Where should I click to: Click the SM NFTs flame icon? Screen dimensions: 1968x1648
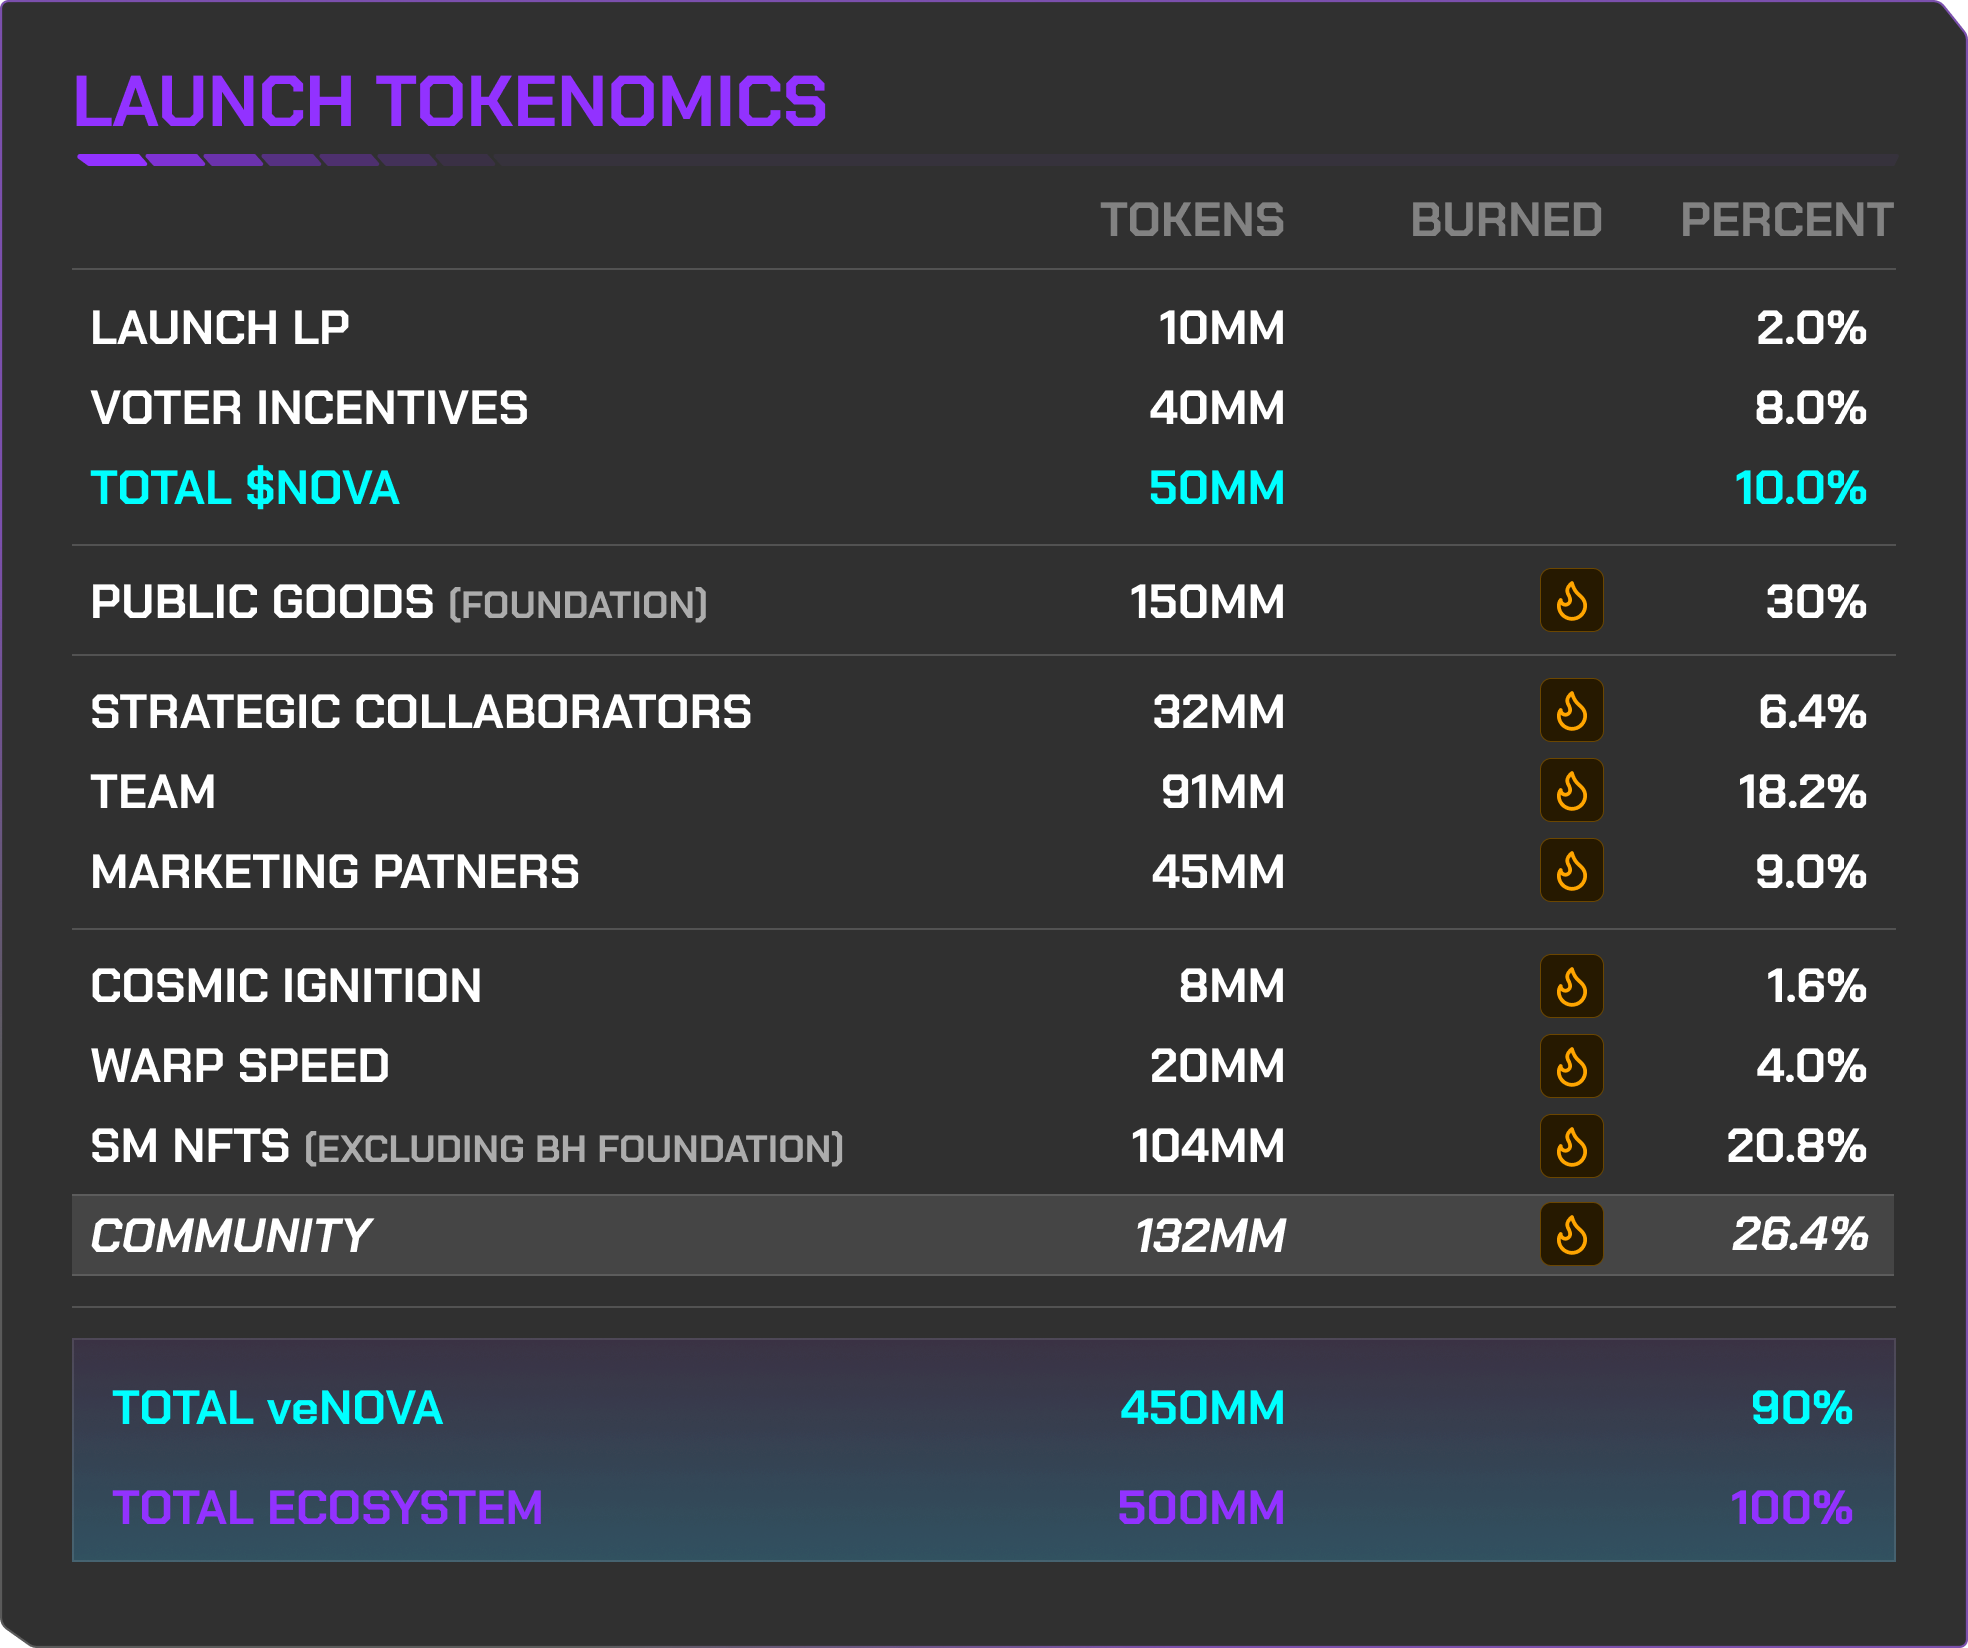1571,1146
